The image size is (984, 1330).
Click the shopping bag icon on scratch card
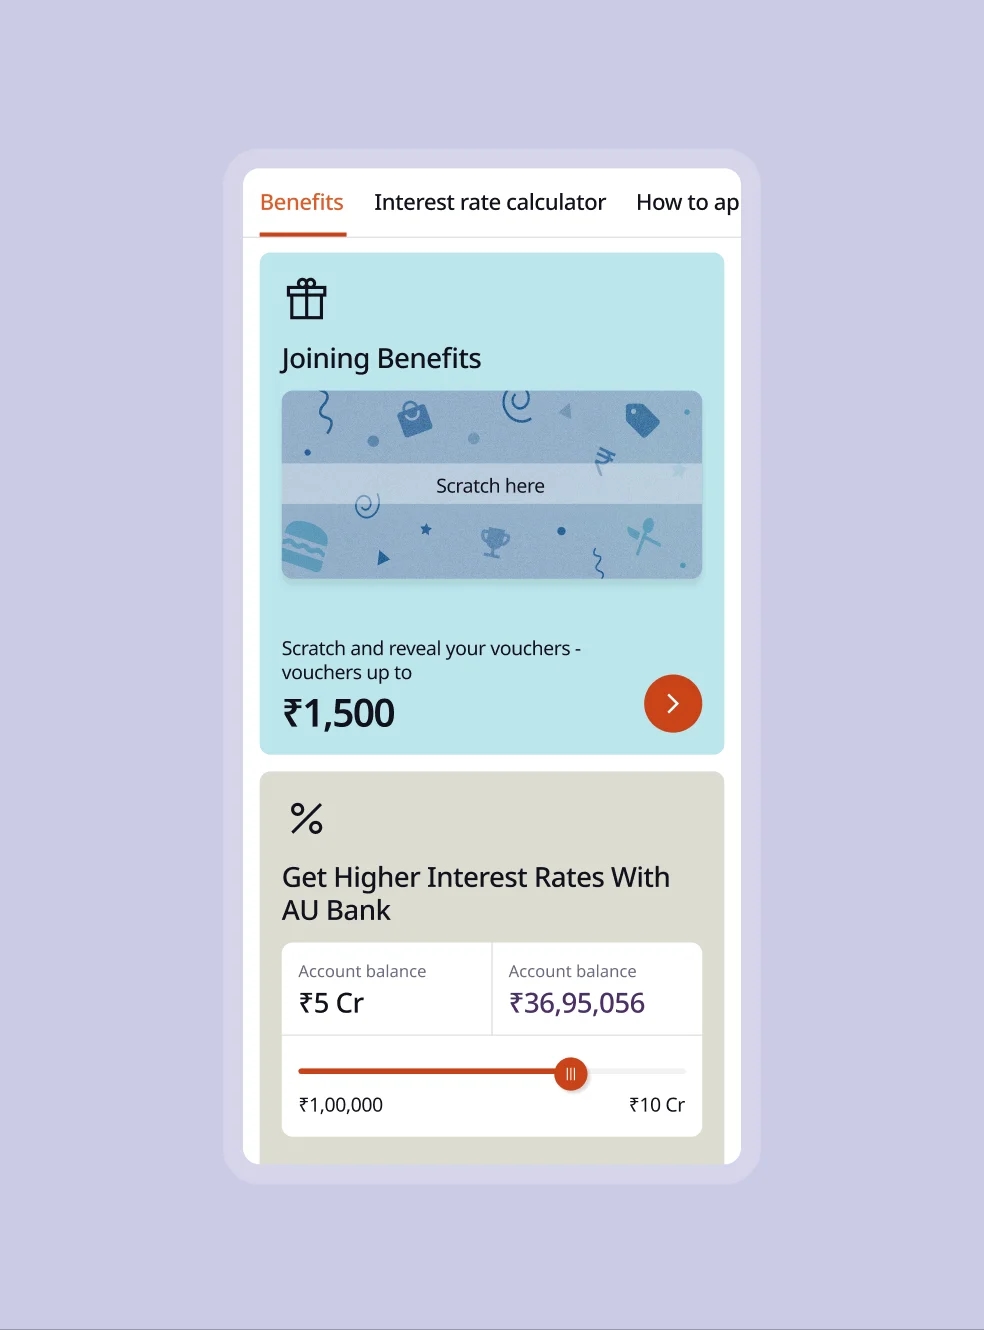[414, 418]
